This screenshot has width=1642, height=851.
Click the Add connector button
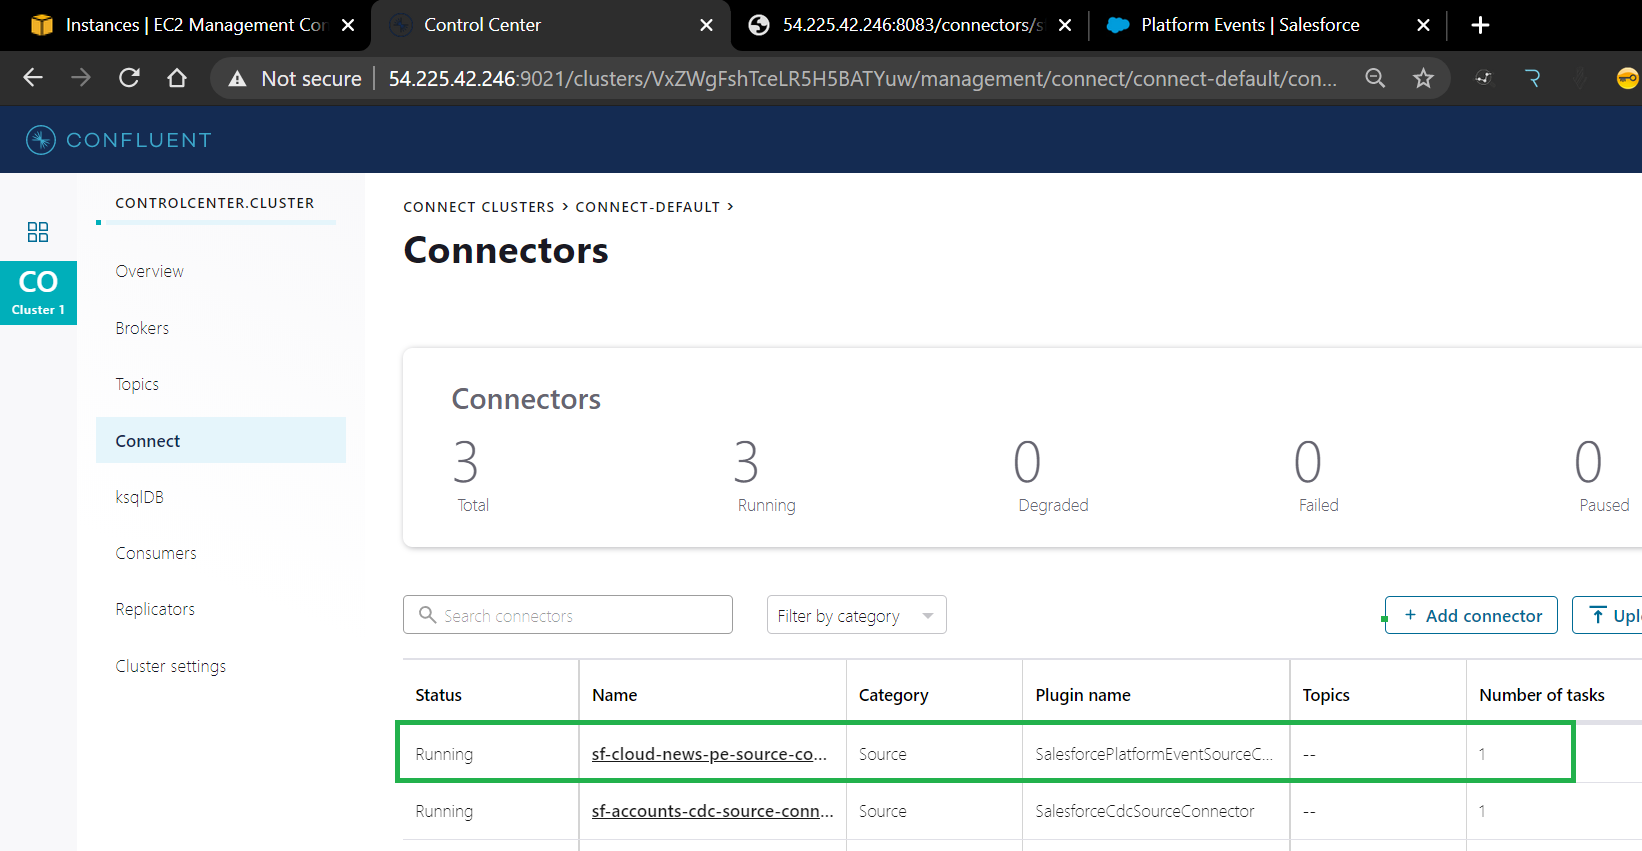[x=1471, y=616]
